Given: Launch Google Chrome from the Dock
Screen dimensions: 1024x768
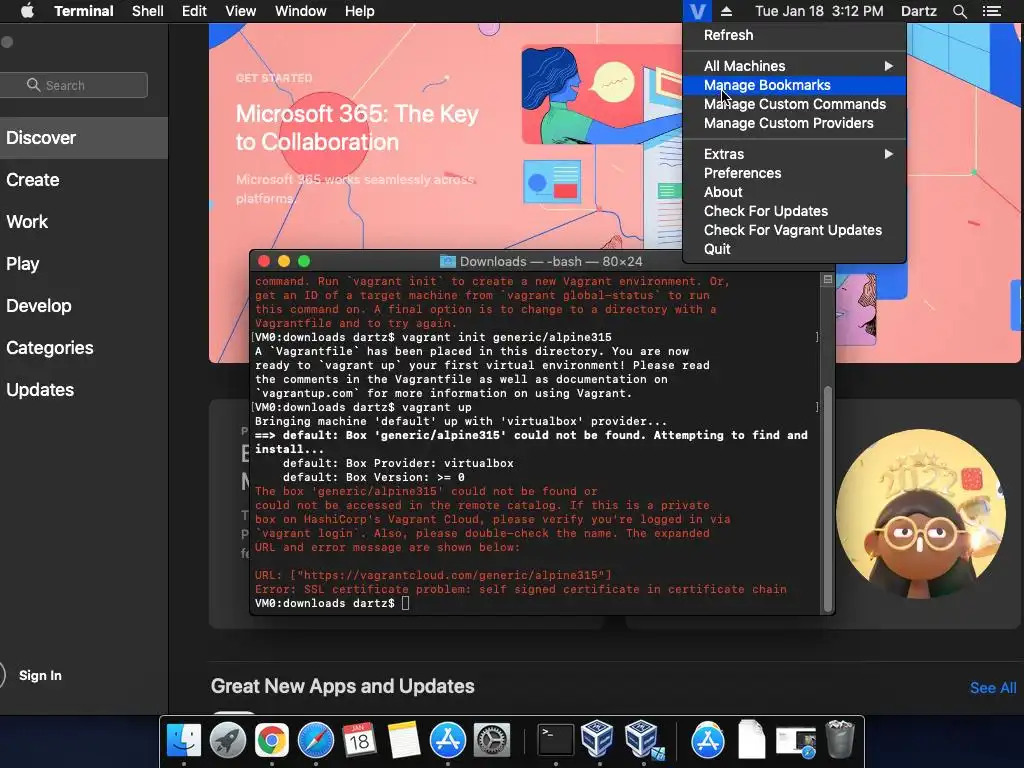Looking at the screenshot, I should click(x=272, y=741).
